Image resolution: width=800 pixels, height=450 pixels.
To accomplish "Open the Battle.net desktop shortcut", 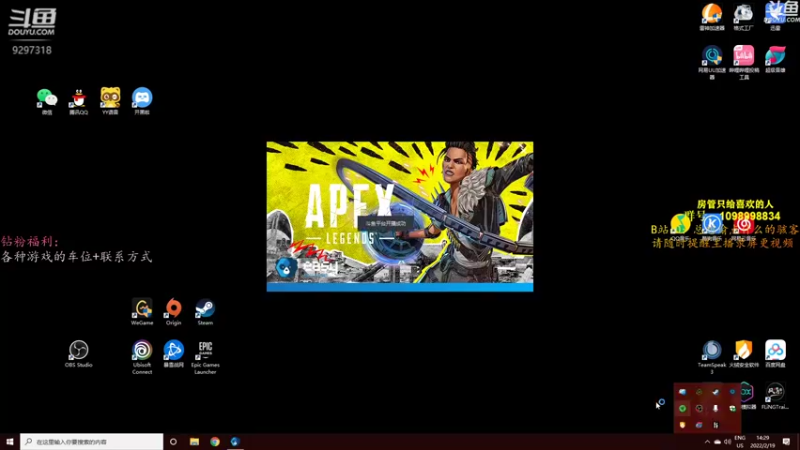I will click(173, 354).
